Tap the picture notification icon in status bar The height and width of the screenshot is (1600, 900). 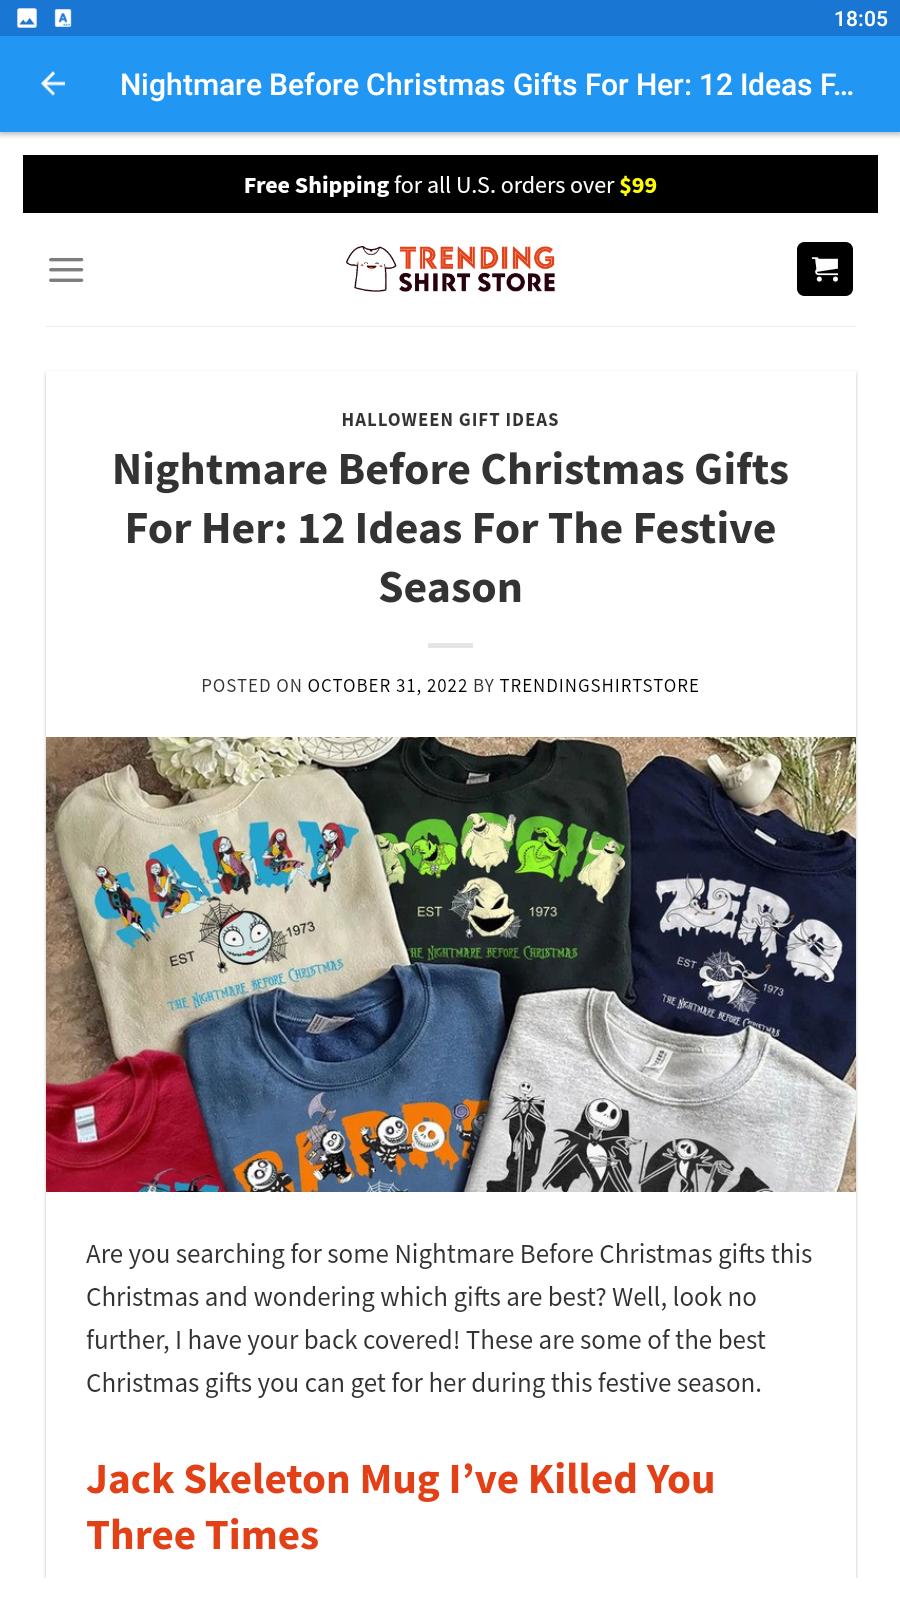[27, 18]
